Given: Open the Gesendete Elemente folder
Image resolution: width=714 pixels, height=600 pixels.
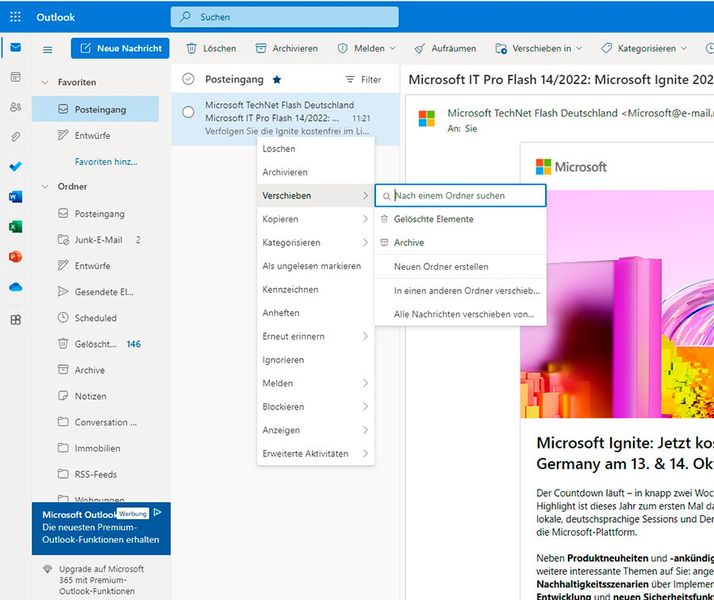Looking at the screenshot, I should tap(96, 292).
